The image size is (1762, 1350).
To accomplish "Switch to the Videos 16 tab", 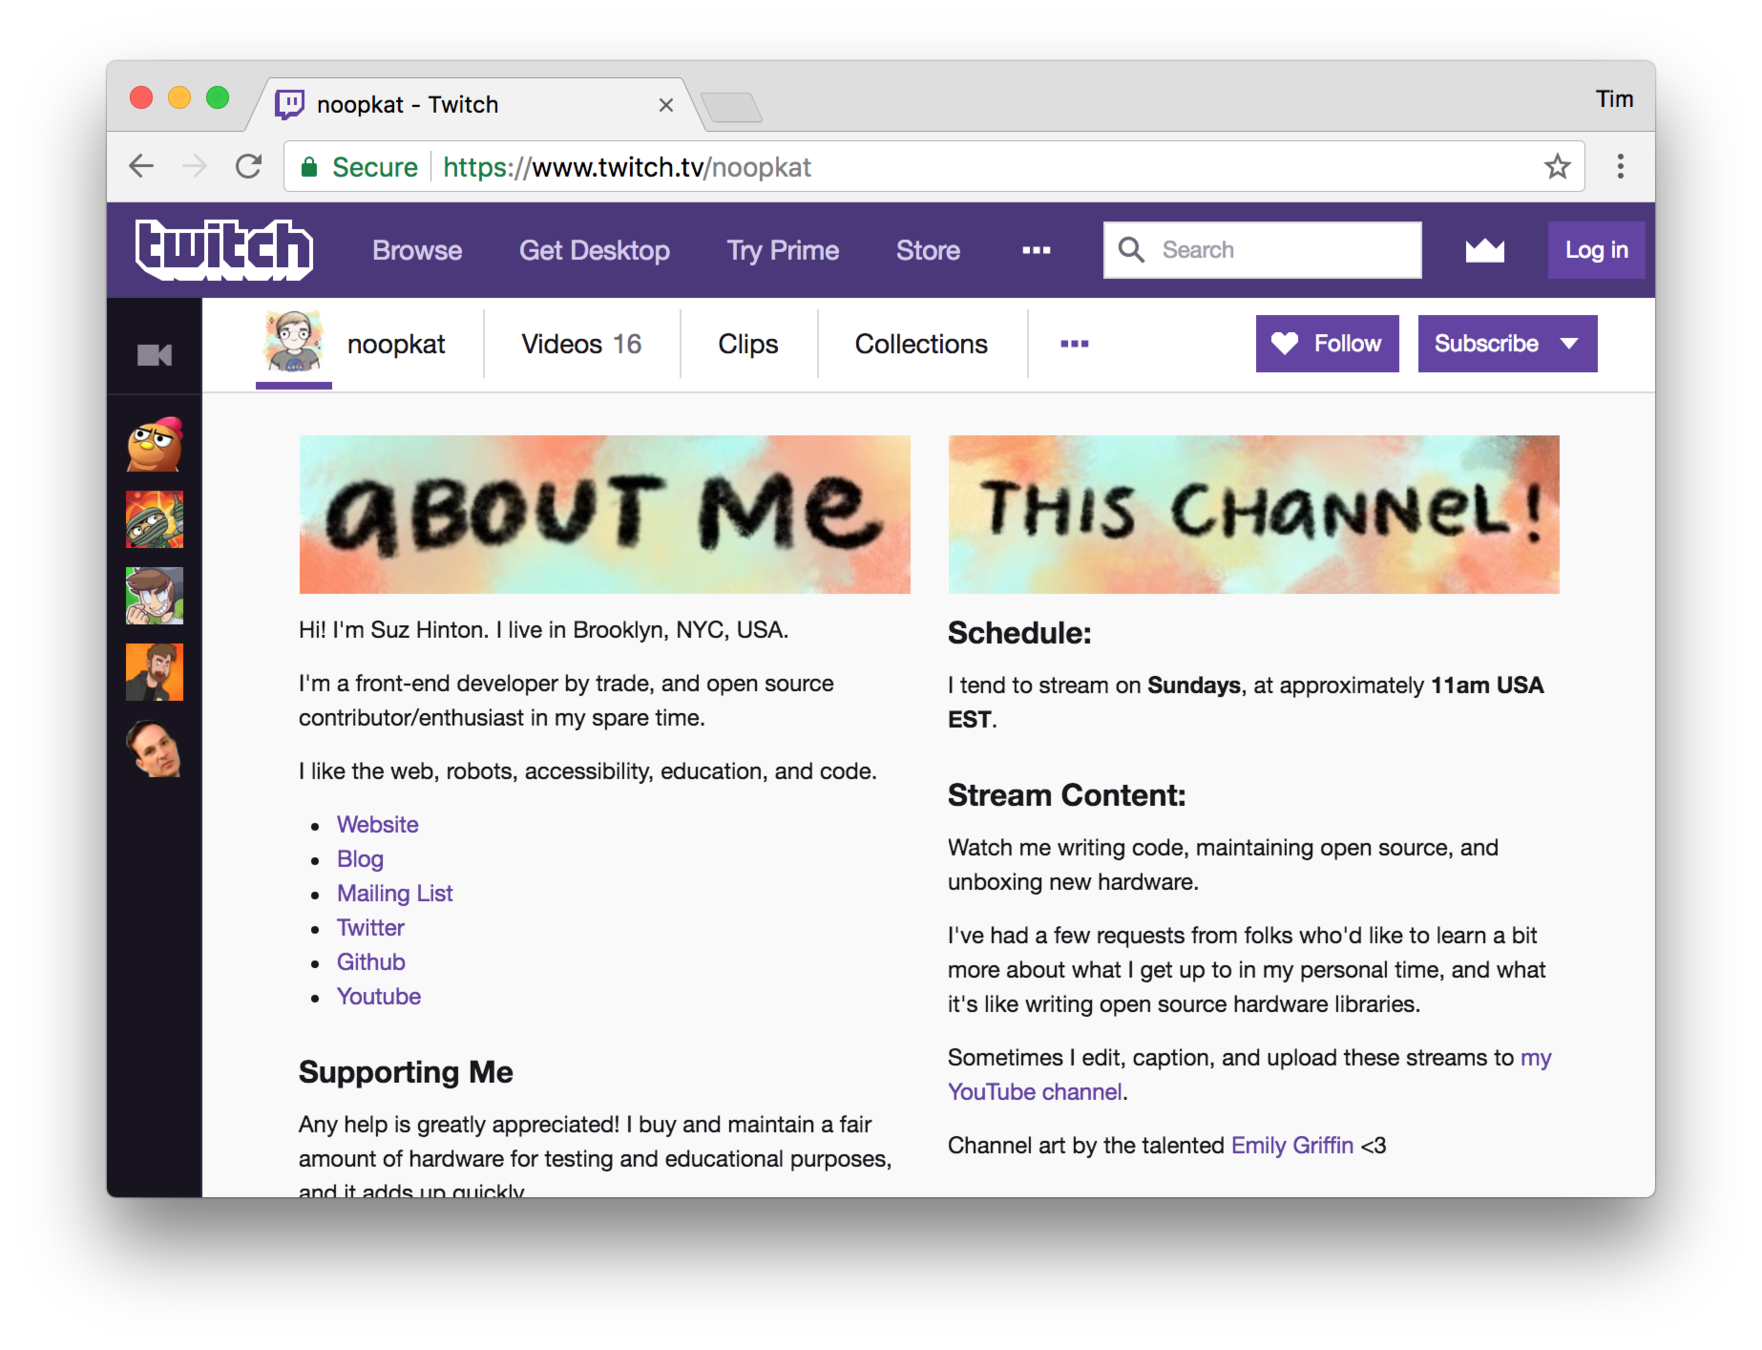I will point(581,344).
